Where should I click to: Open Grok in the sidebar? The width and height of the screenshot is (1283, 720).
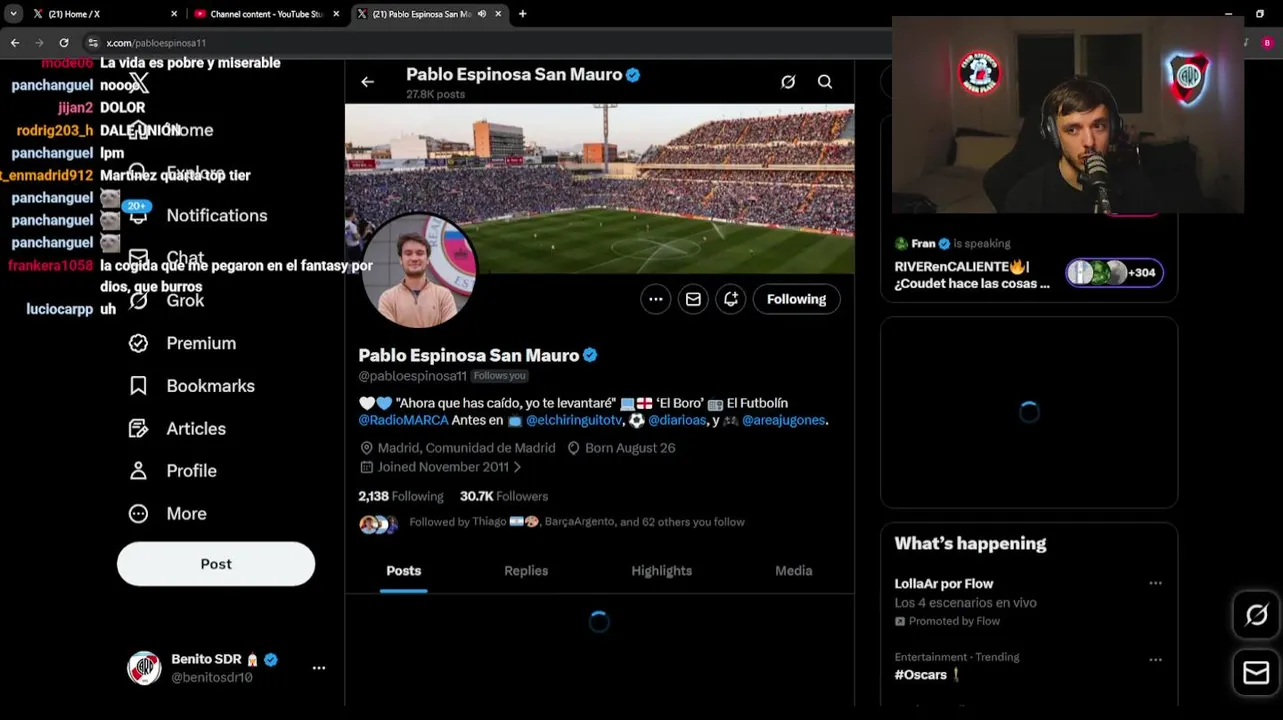tap(167, 300)
